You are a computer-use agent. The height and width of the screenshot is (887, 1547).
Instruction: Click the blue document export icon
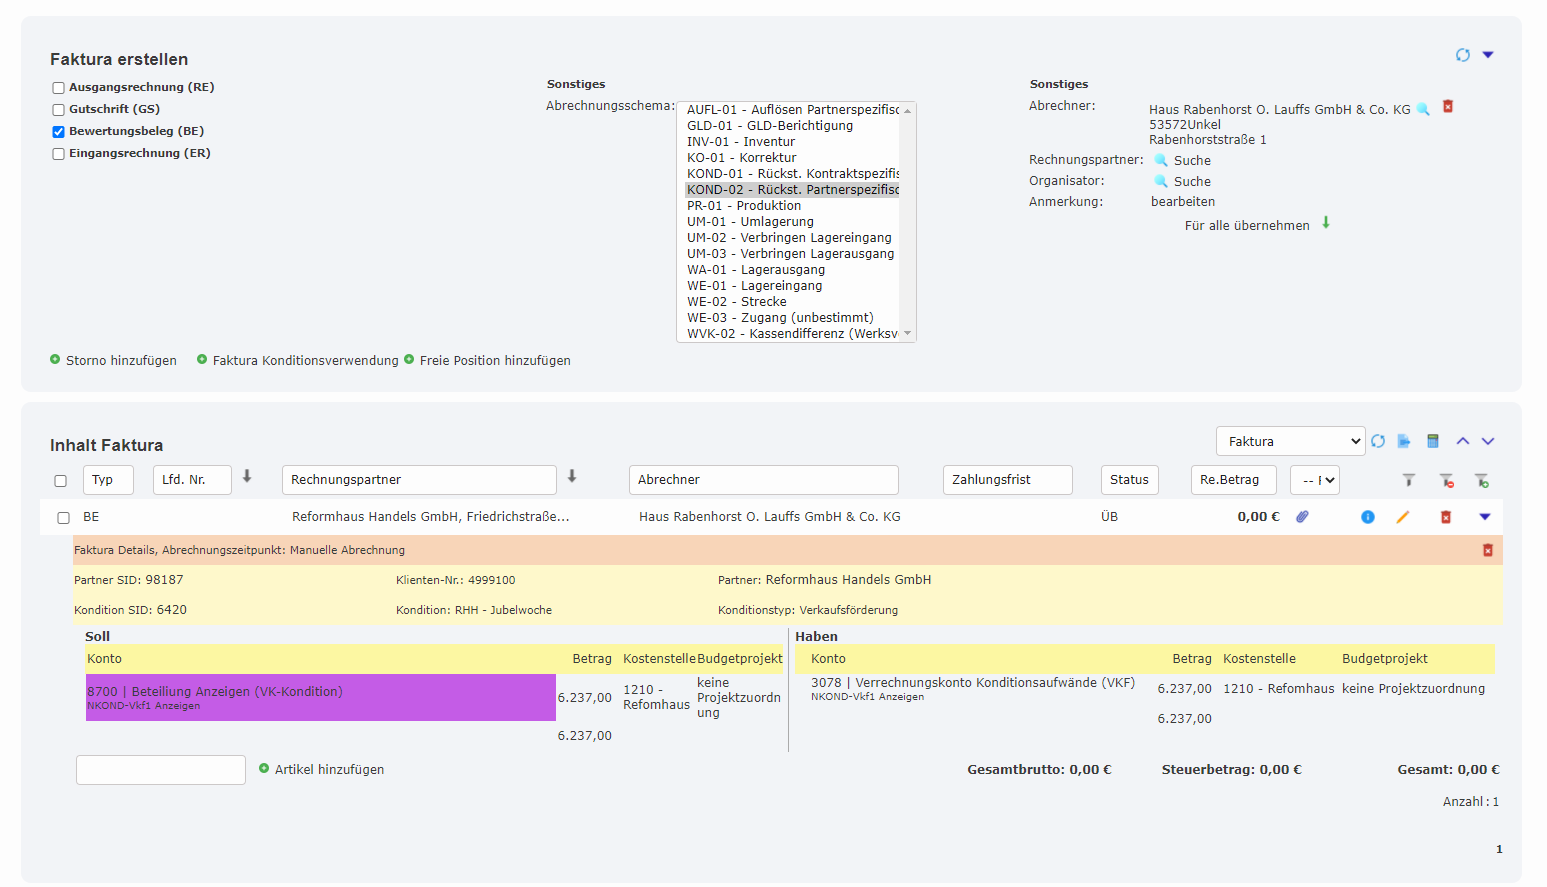(1404, 441)
